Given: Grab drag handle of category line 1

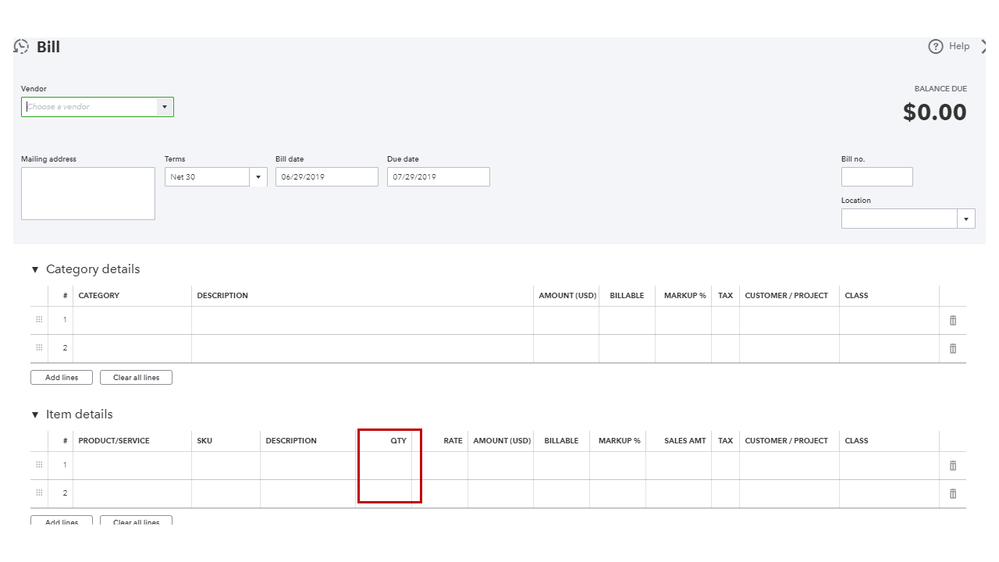Looking at the screenshot, I should [39, 320].
